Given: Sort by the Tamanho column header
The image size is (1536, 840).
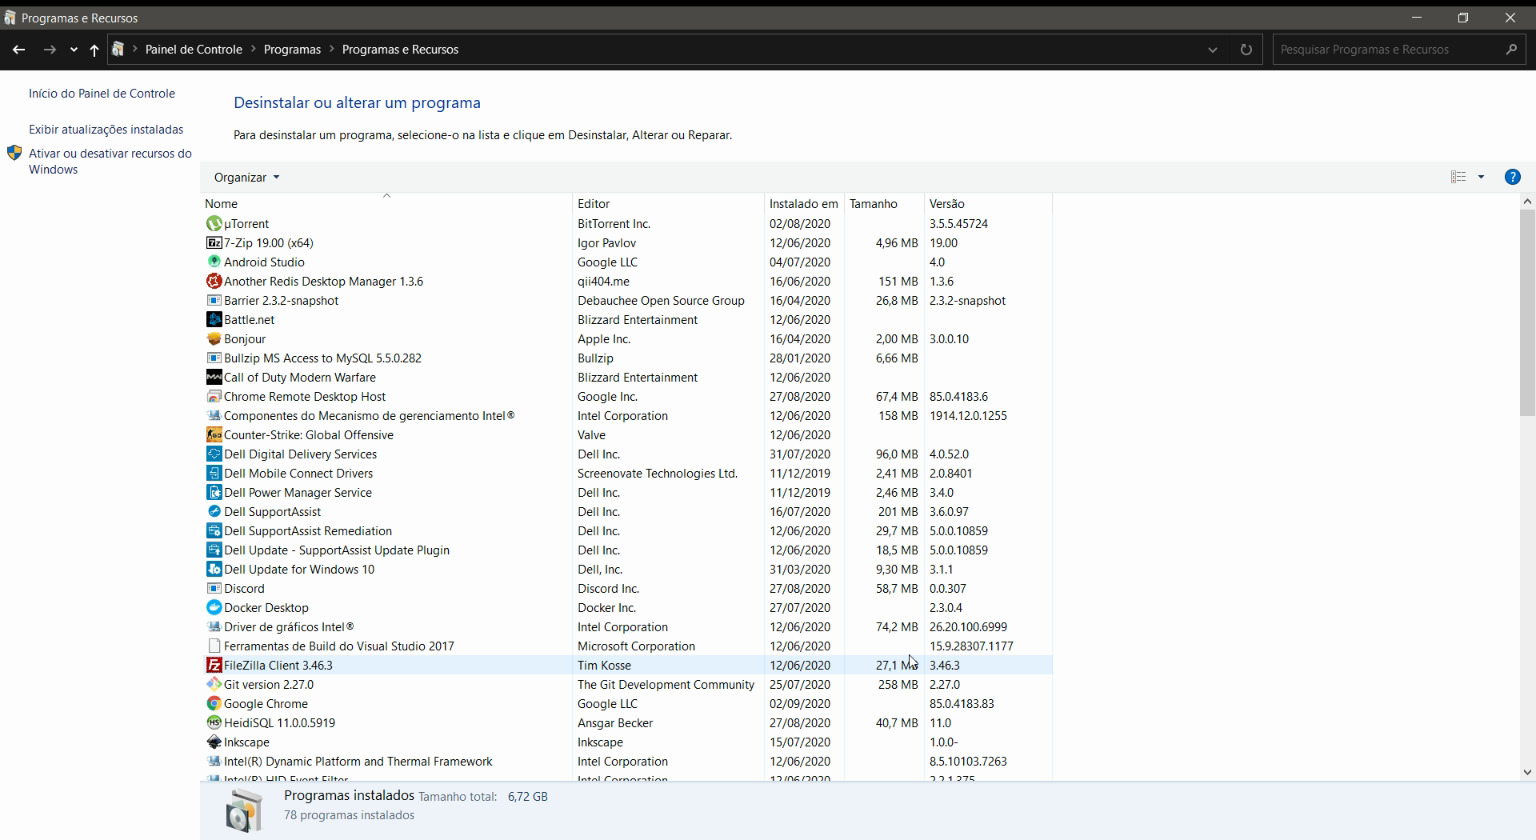Looking at the screenshot, I should (x=884, y=203).
